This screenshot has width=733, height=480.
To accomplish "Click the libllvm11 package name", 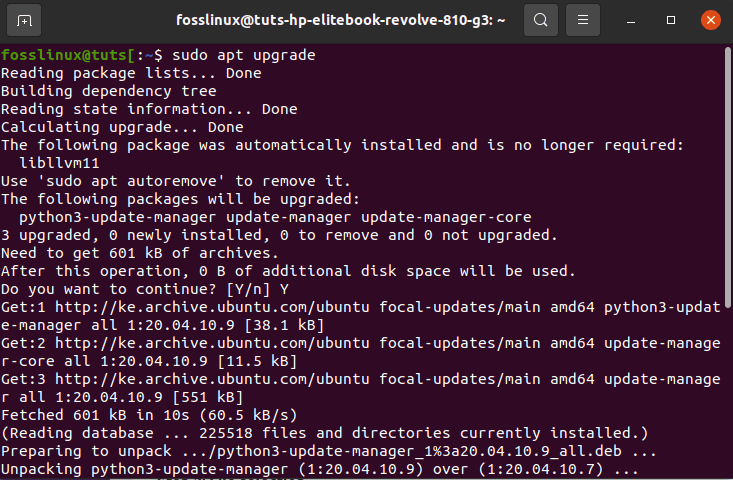I will 60,163.
